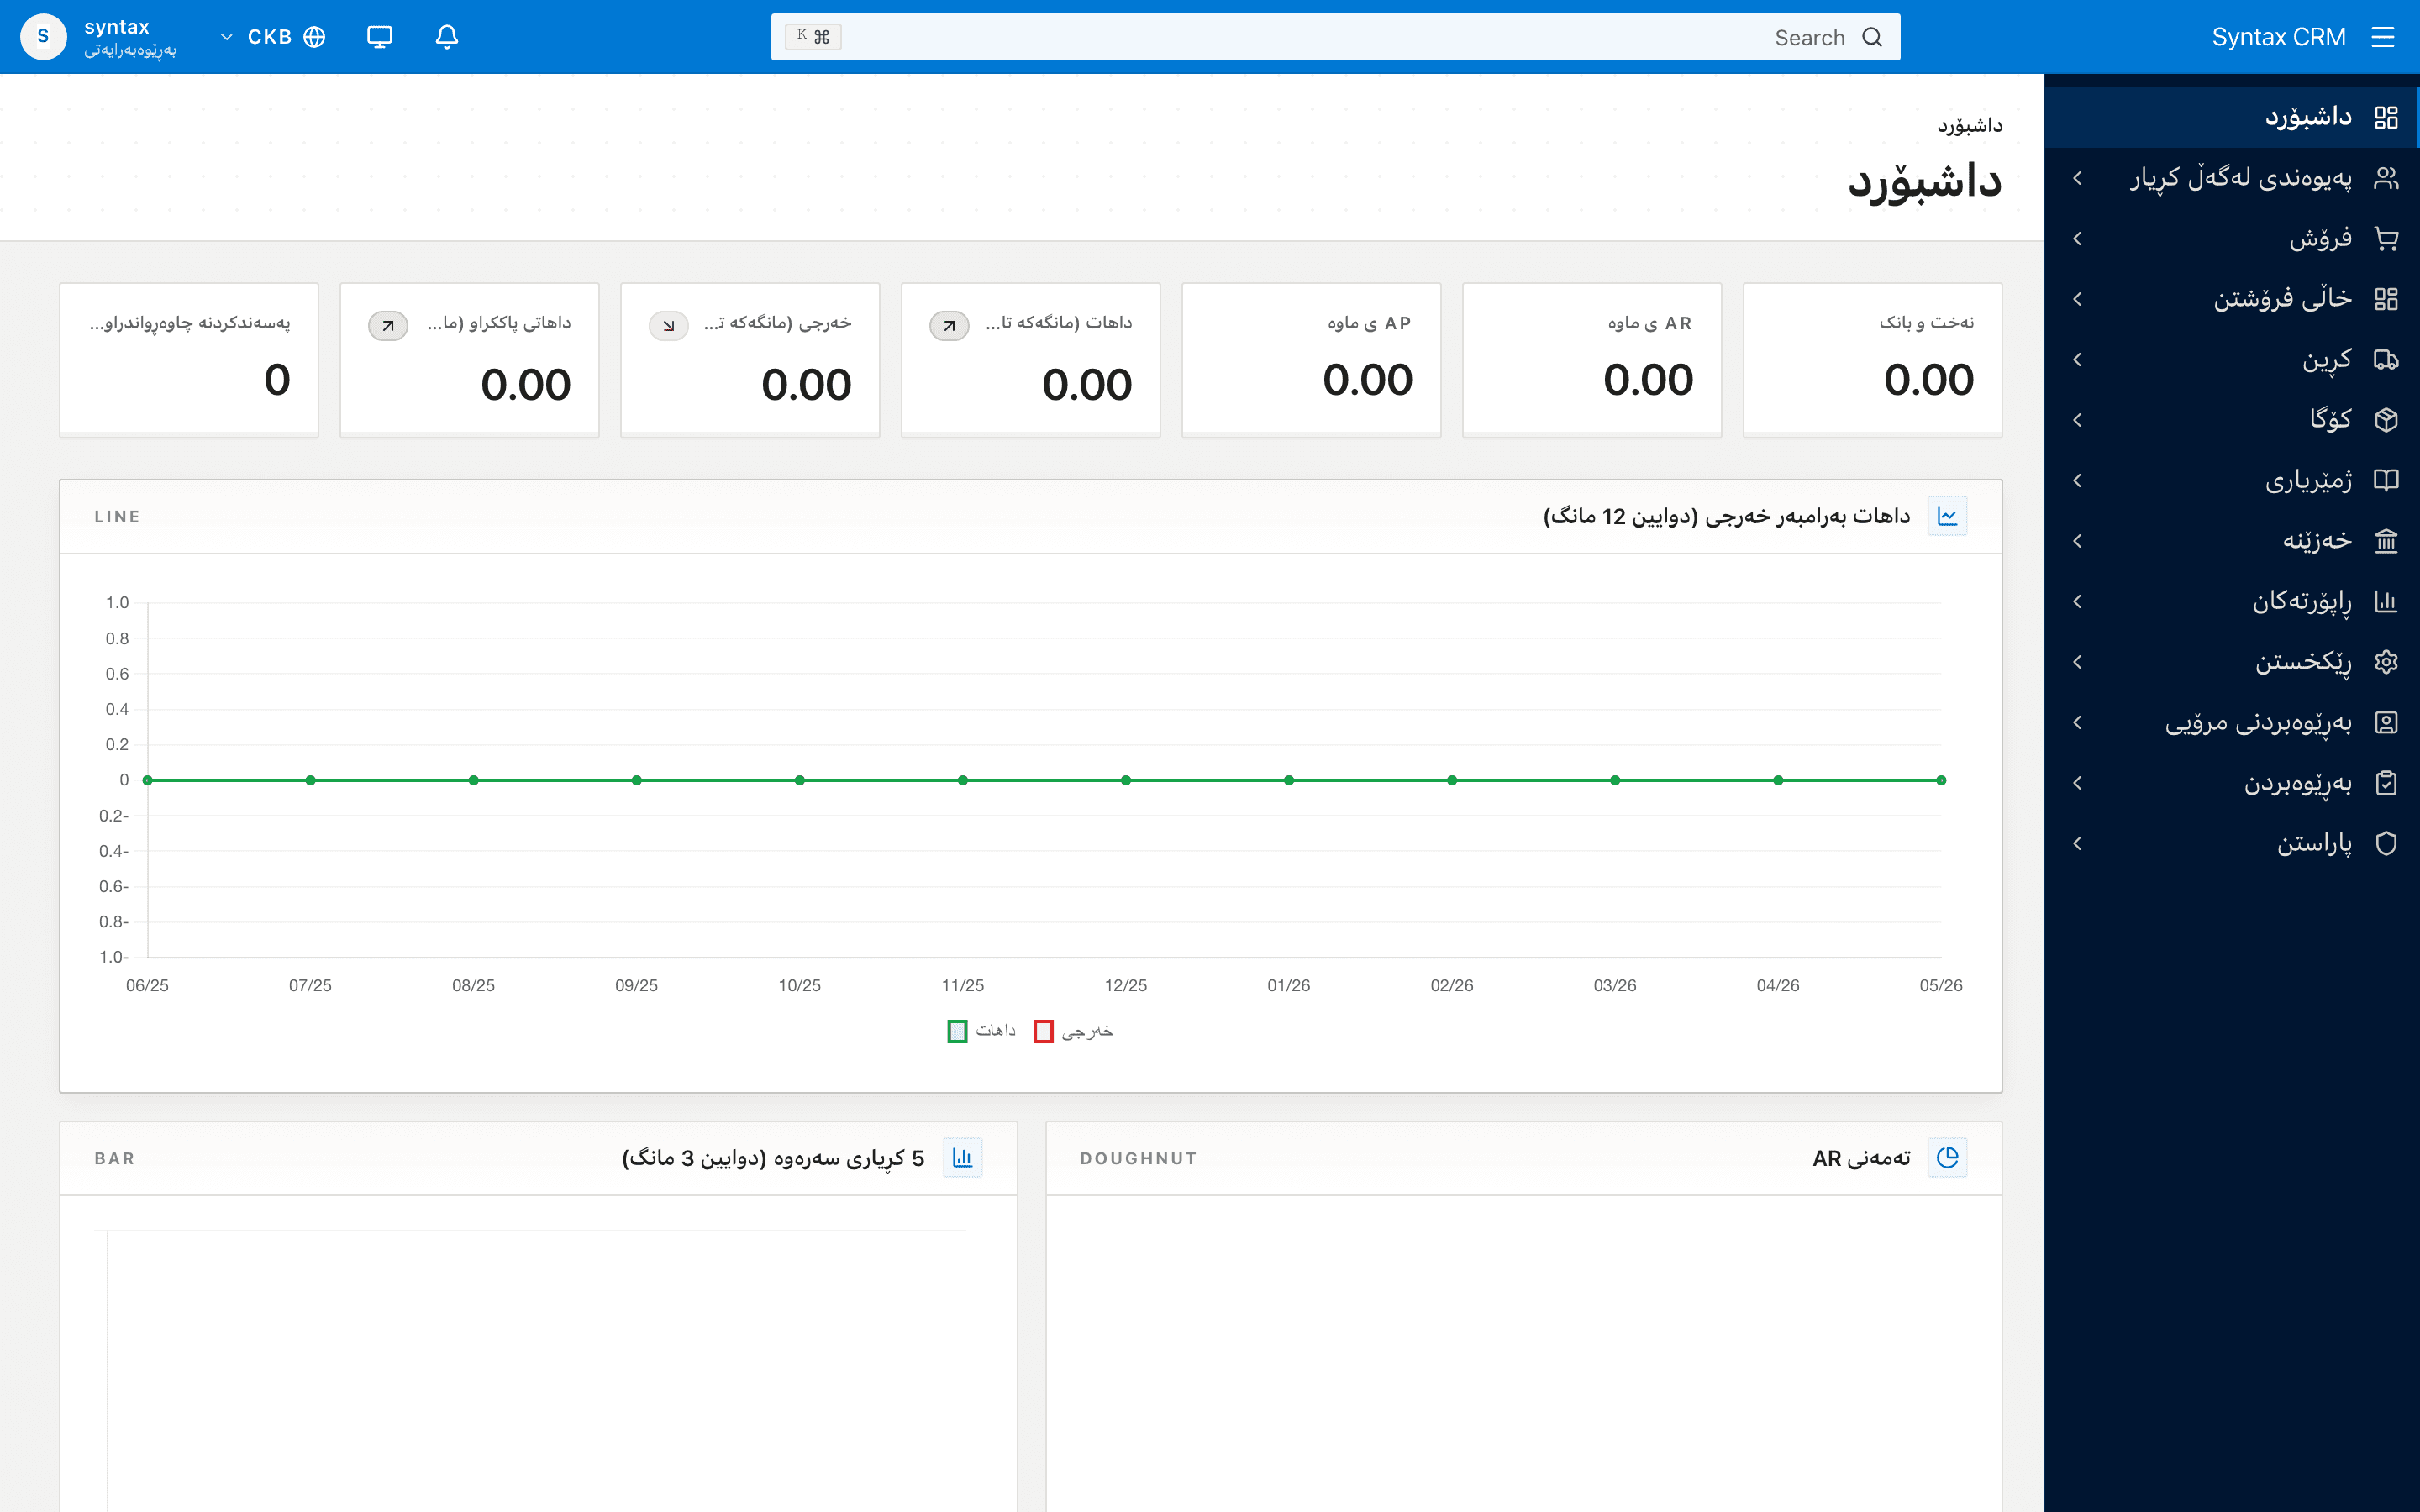Viewport: 2420px width, 1512px height.
Task: Expand the ژمێریاری sidebar chevron
Action: tap(2078, 480)
